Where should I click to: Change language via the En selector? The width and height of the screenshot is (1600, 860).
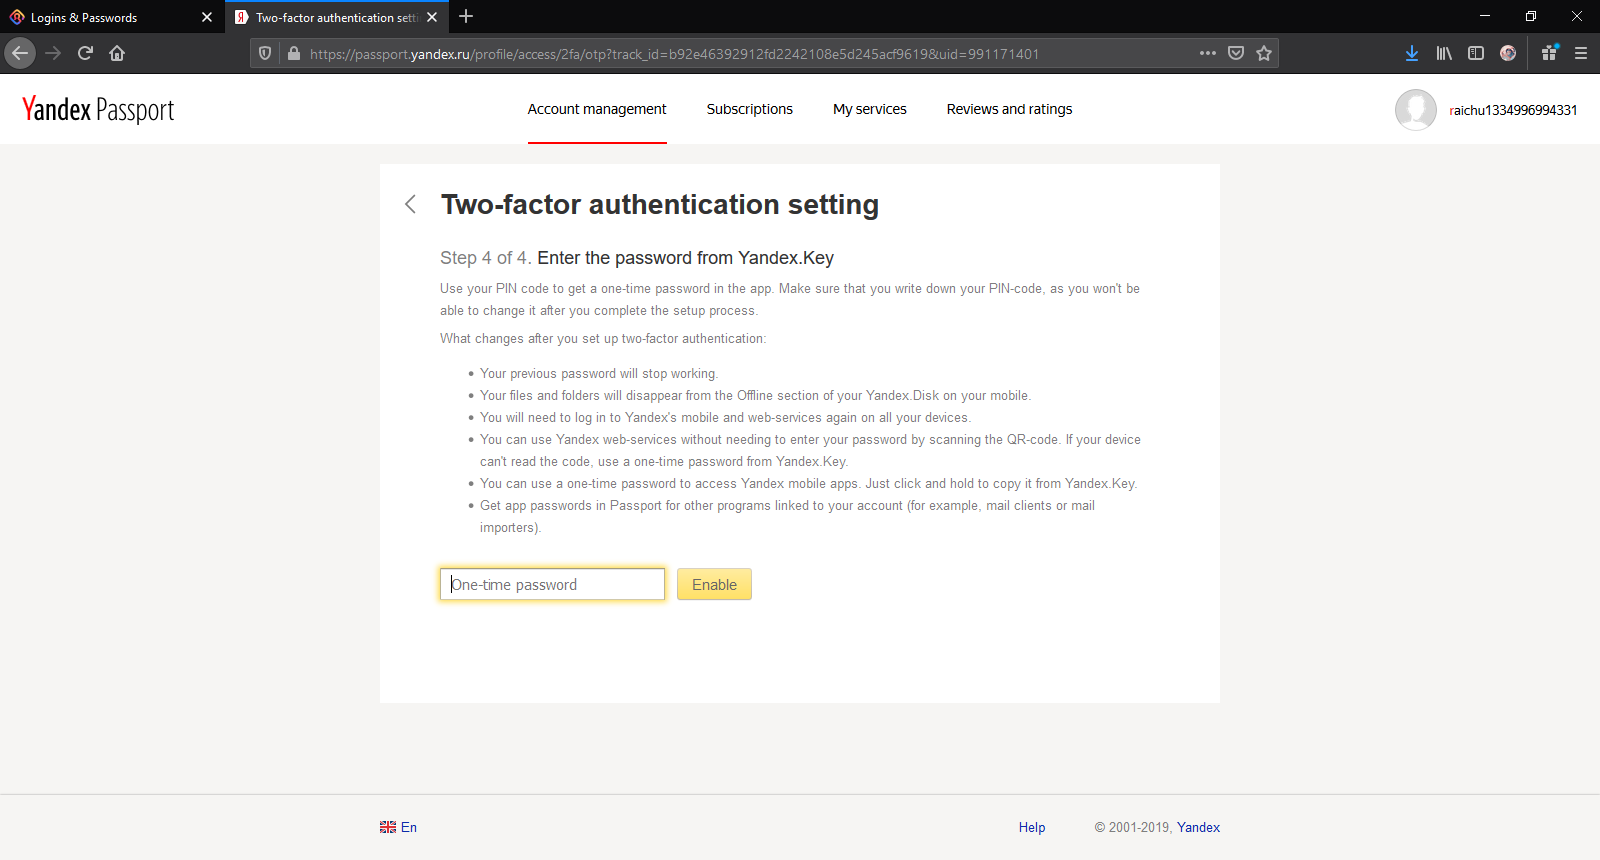click(398, 827)
